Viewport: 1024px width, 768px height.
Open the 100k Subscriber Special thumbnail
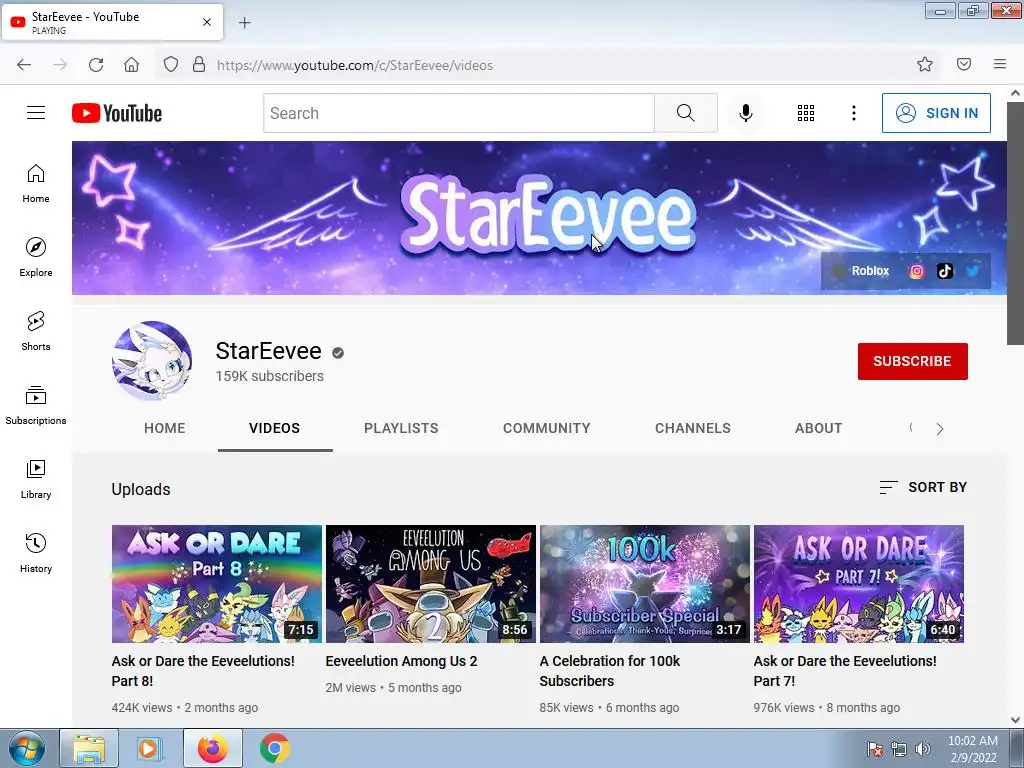click(x=645, y=584)
